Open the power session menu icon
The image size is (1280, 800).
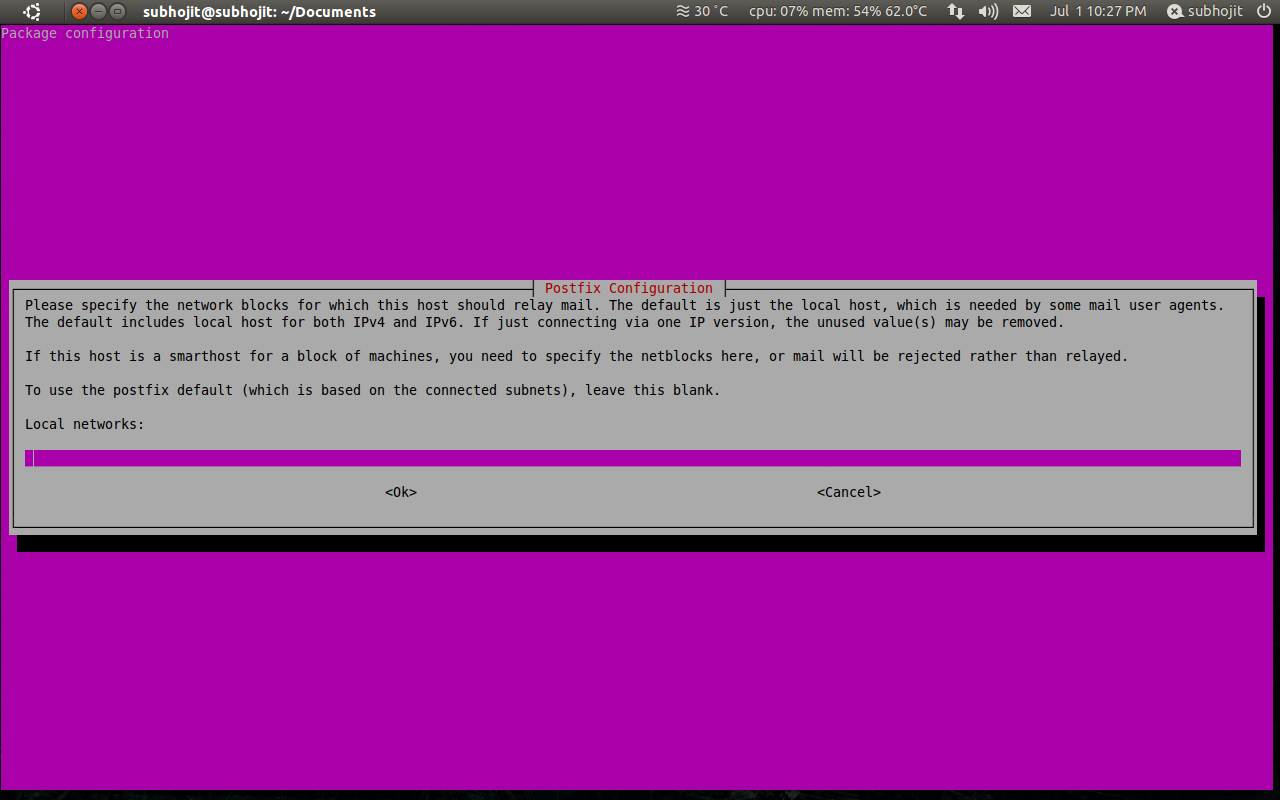click(x=1264, y=12)
